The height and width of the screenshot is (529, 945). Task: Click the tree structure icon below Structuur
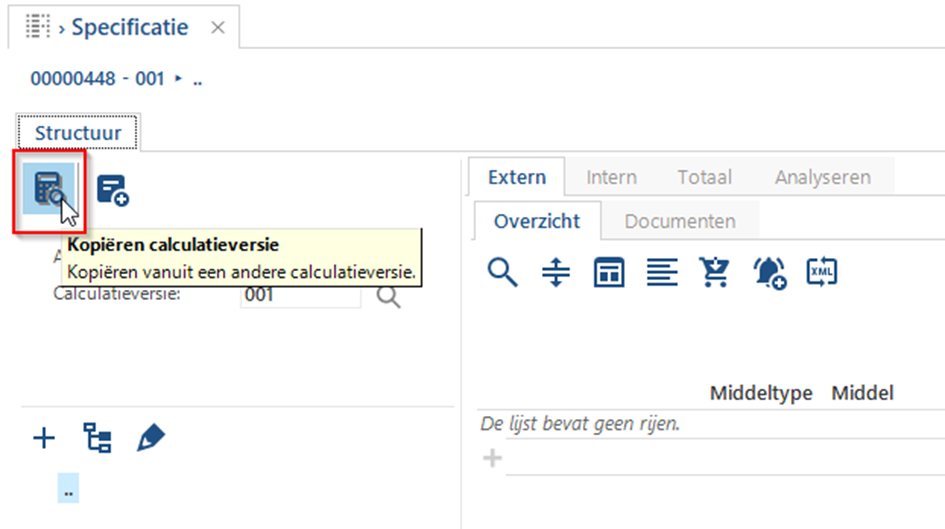(x=97, y=437)
